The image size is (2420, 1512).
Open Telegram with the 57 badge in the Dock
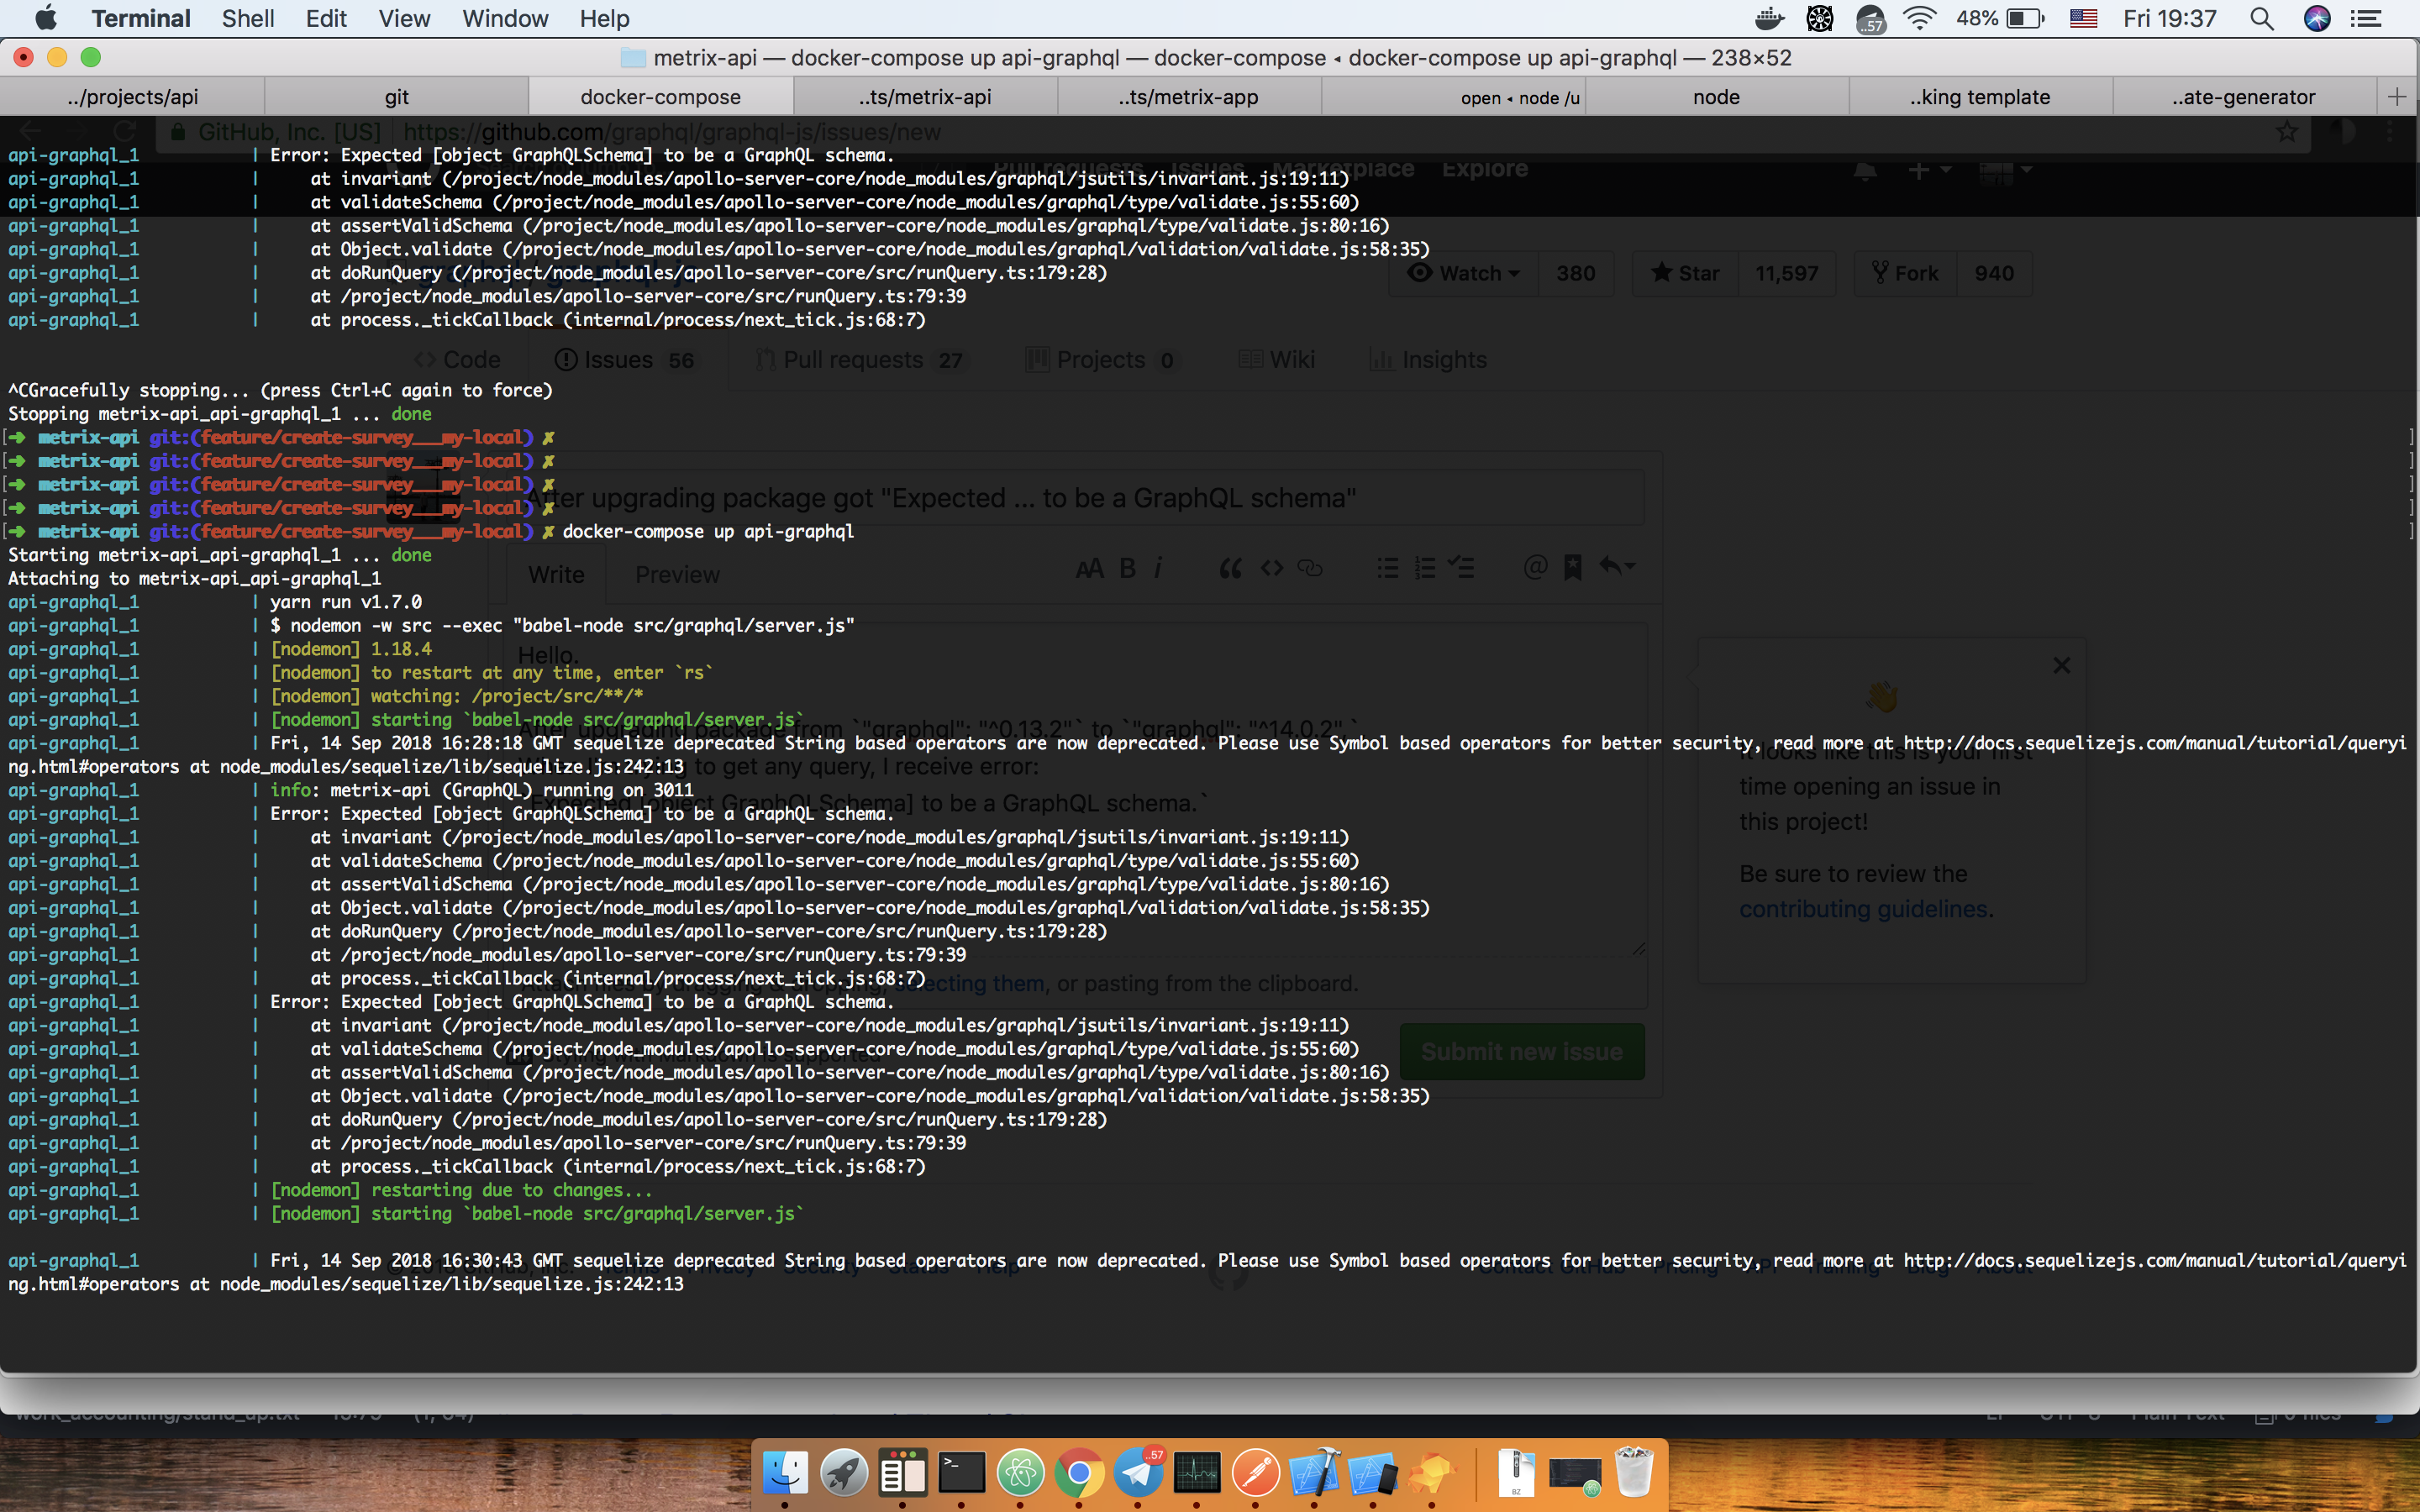click(1138, 1472)
